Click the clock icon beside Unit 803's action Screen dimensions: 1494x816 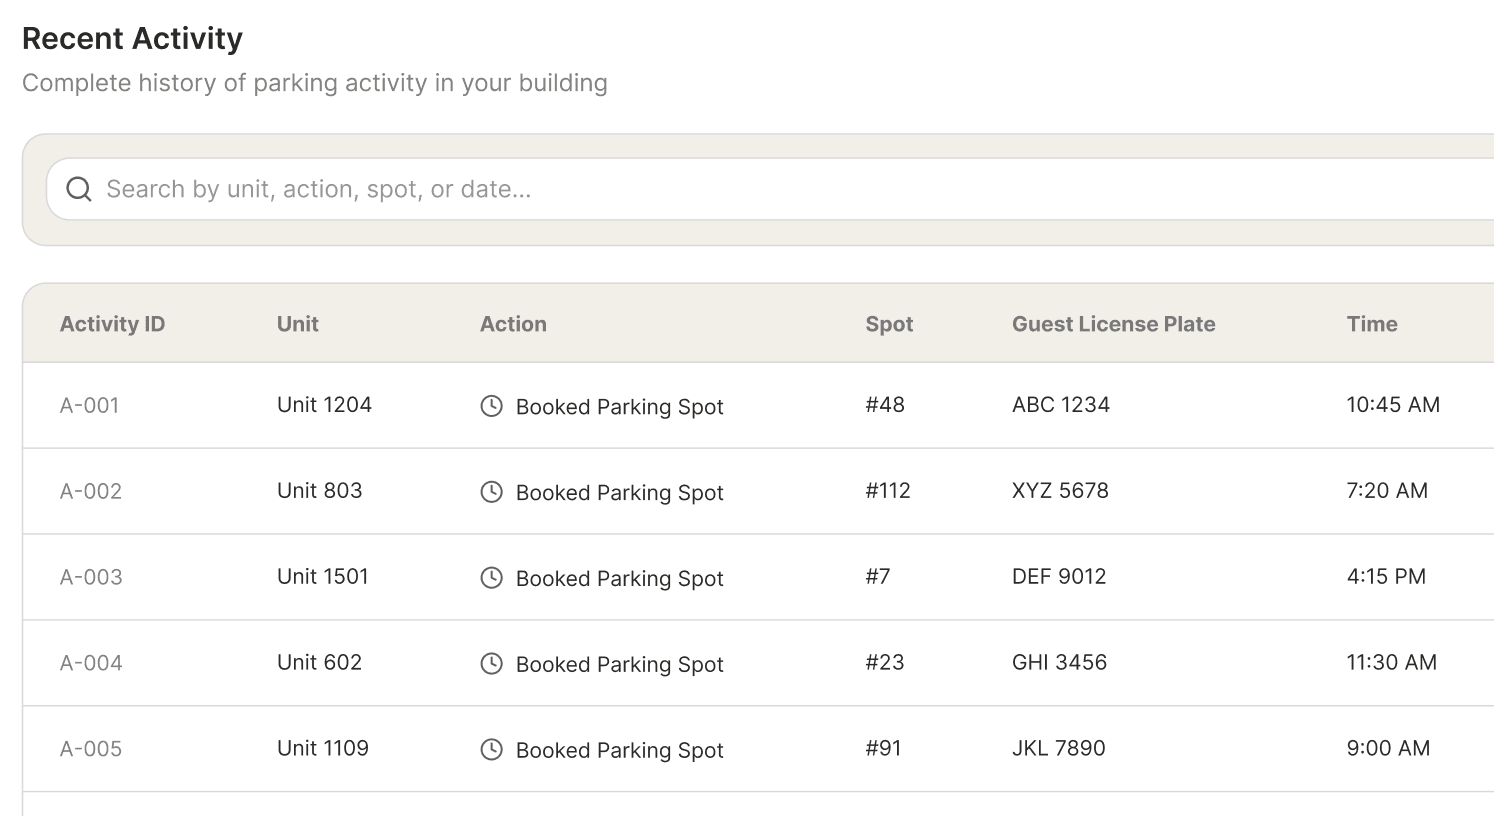click(x=491, y=492)
